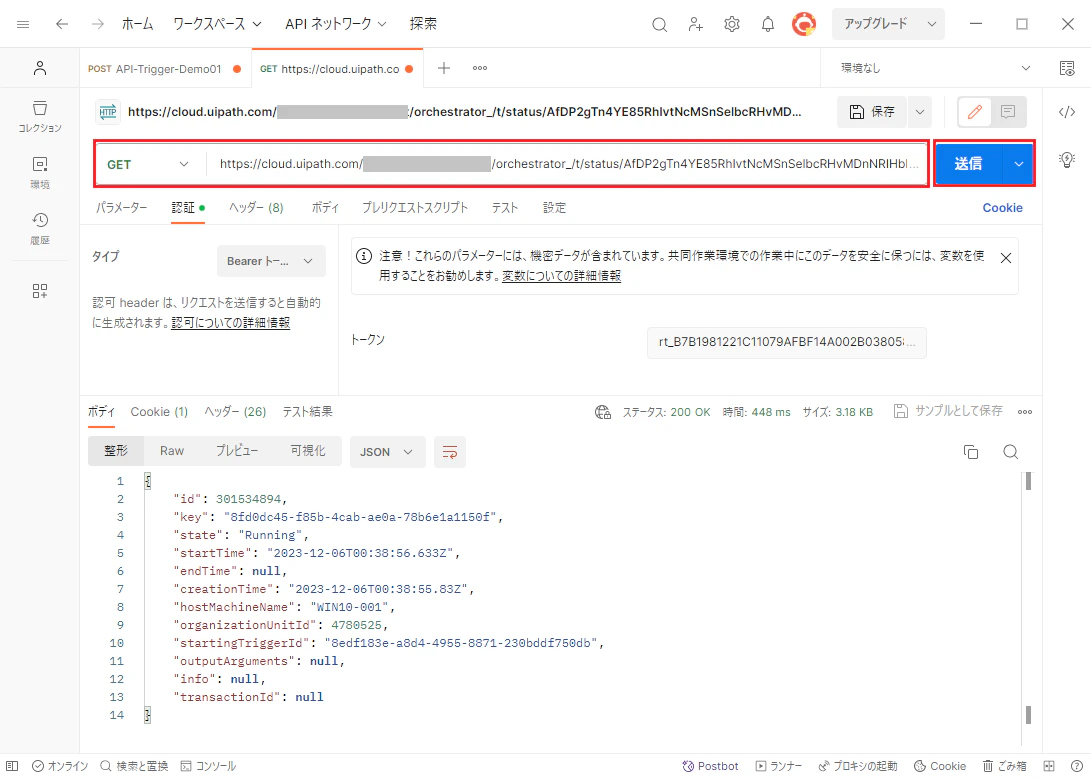Image resolution: width=1091 pixels, height=778 pixels.
Task: Open the send options dropdown arrow
Action: [1018, 164]
